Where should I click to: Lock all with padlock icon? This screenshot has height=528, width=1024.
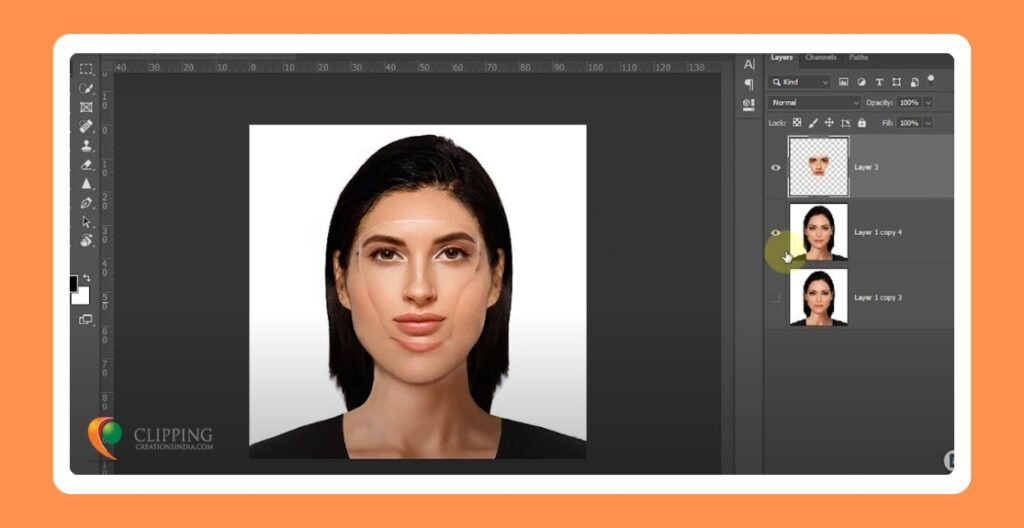pyautogui.click(x=861, y=122)
